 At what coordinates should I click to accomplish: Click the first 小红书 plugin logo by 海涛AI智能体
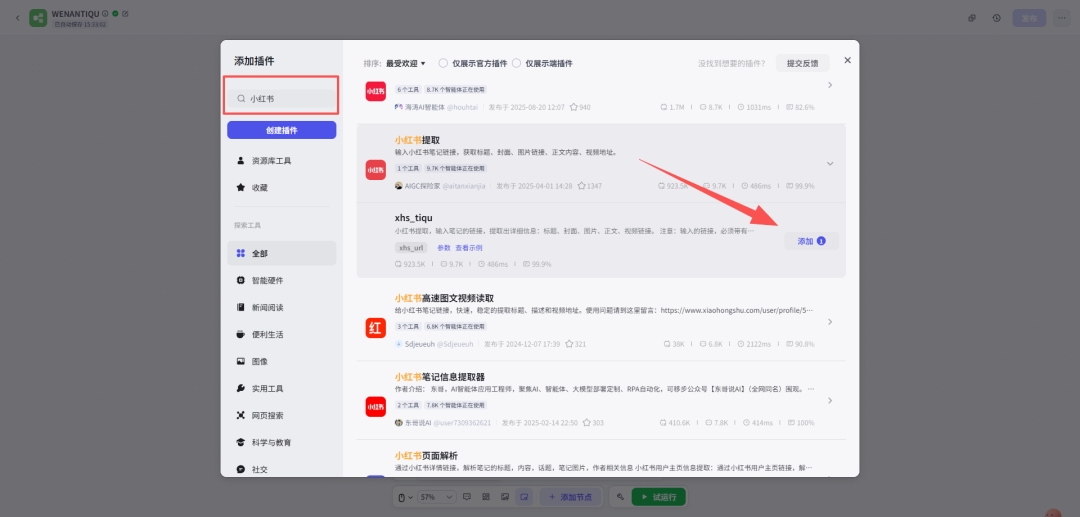[x=375, y=91]
